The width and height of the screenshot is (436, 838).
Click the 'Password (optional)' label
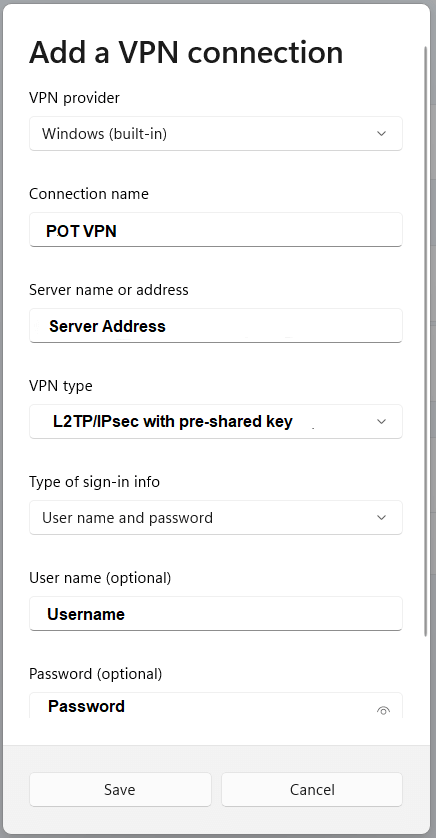(x=96, y=674)
